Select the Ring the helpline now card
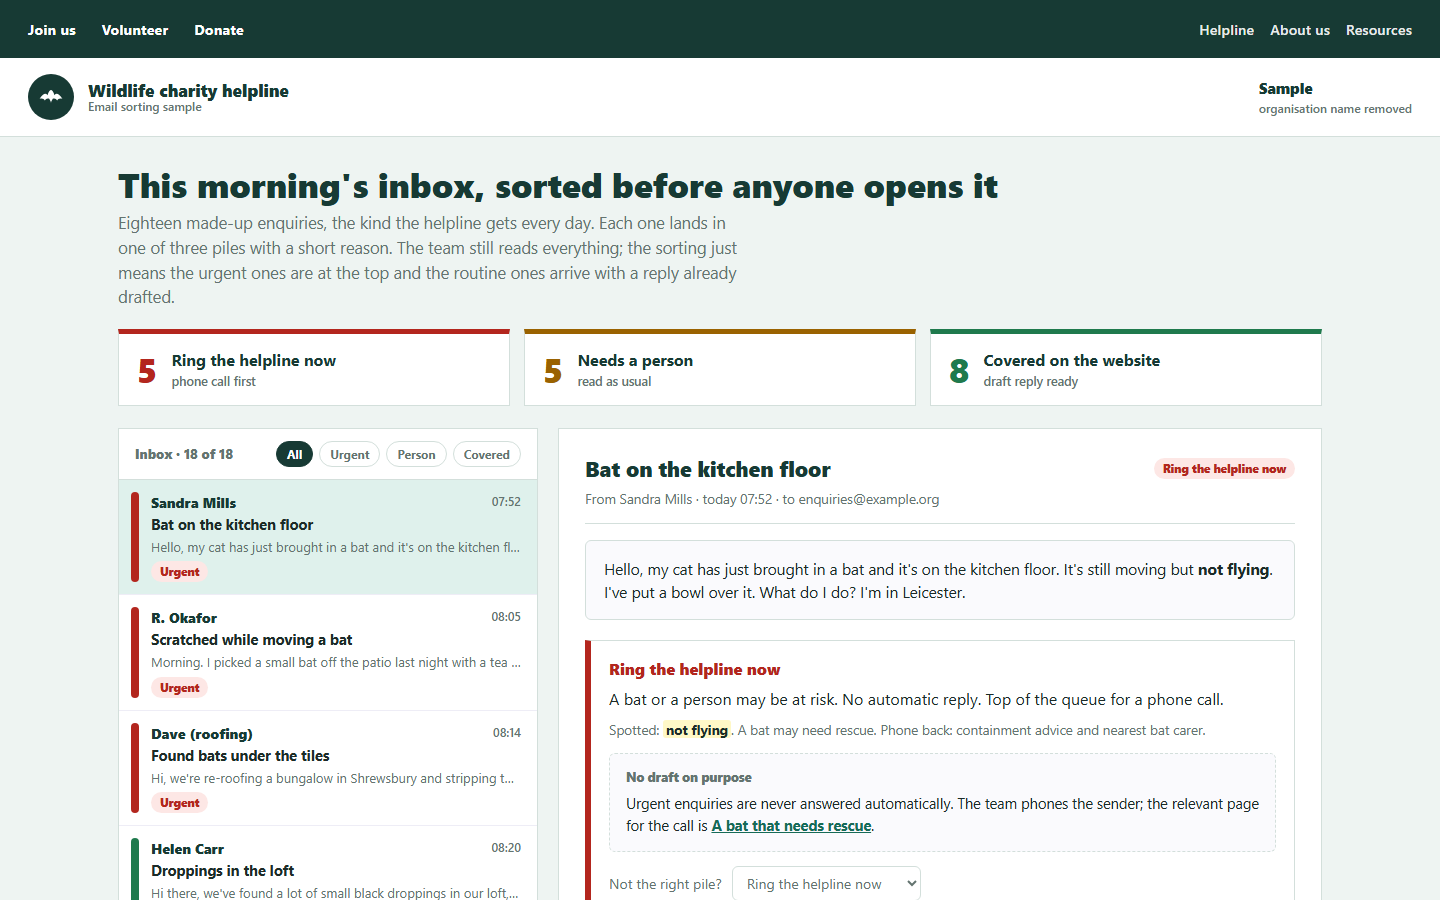Screen dimensions: 1440x900 point(314,368)
